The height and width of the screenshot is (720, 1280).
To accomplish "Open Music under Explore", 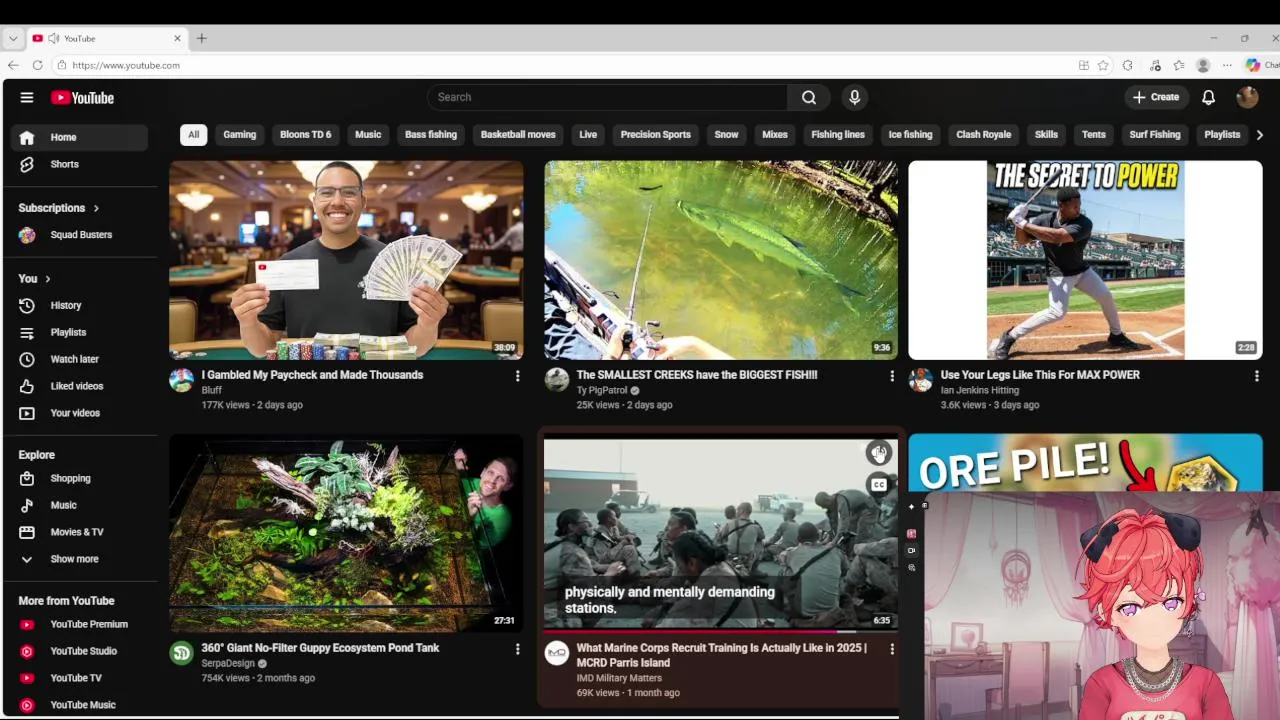I will 79,505.
